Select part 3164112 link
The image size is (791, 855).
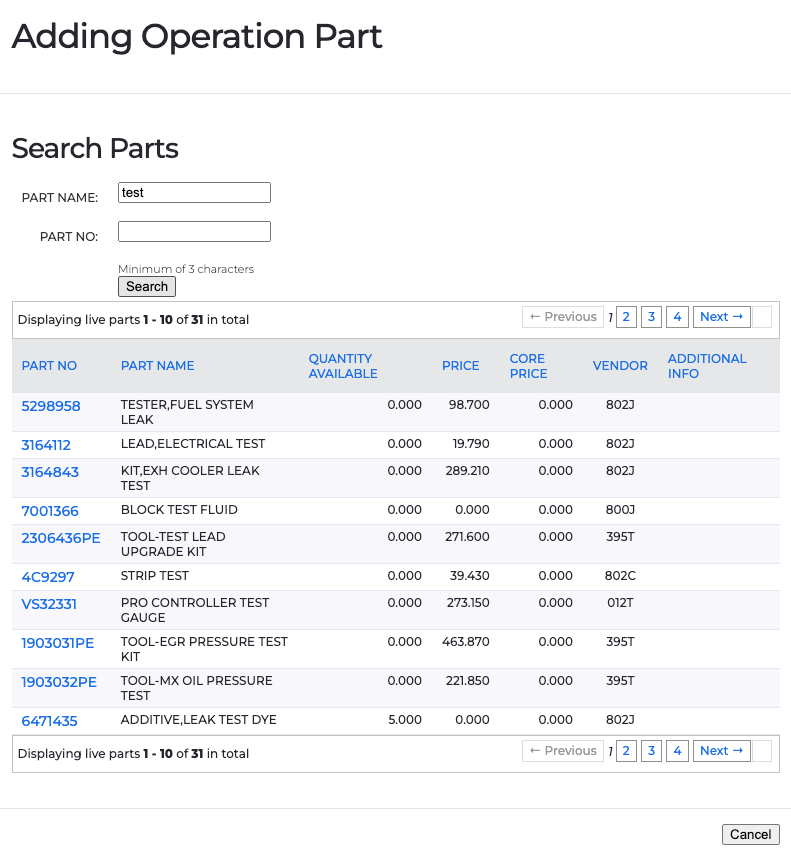click(x=46, y=445)
